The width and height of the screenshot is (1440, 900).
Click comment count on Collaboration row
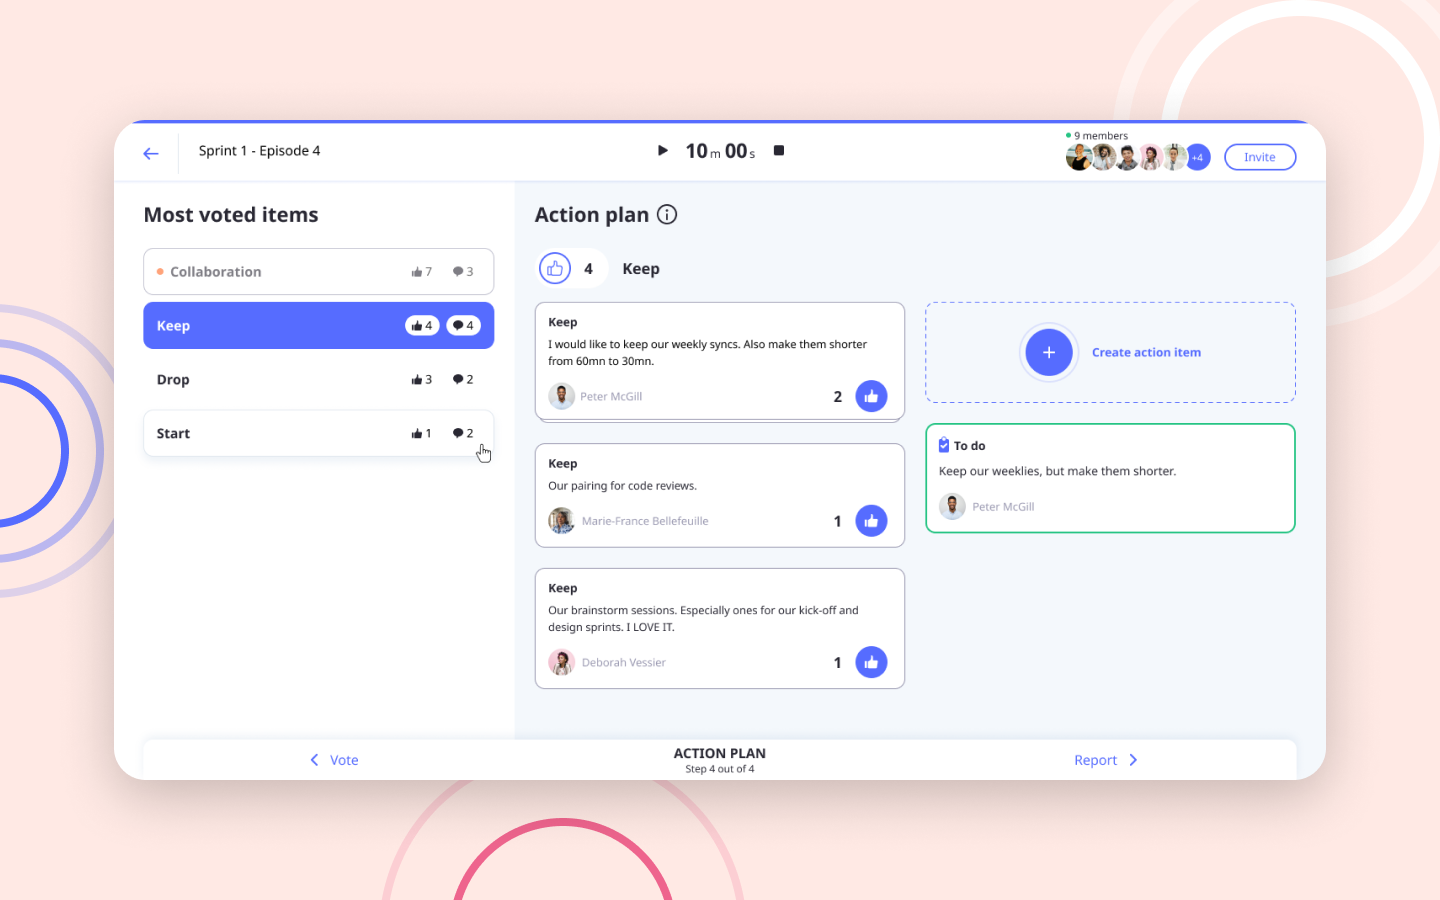pyautogui.click(x=463, y=271)
